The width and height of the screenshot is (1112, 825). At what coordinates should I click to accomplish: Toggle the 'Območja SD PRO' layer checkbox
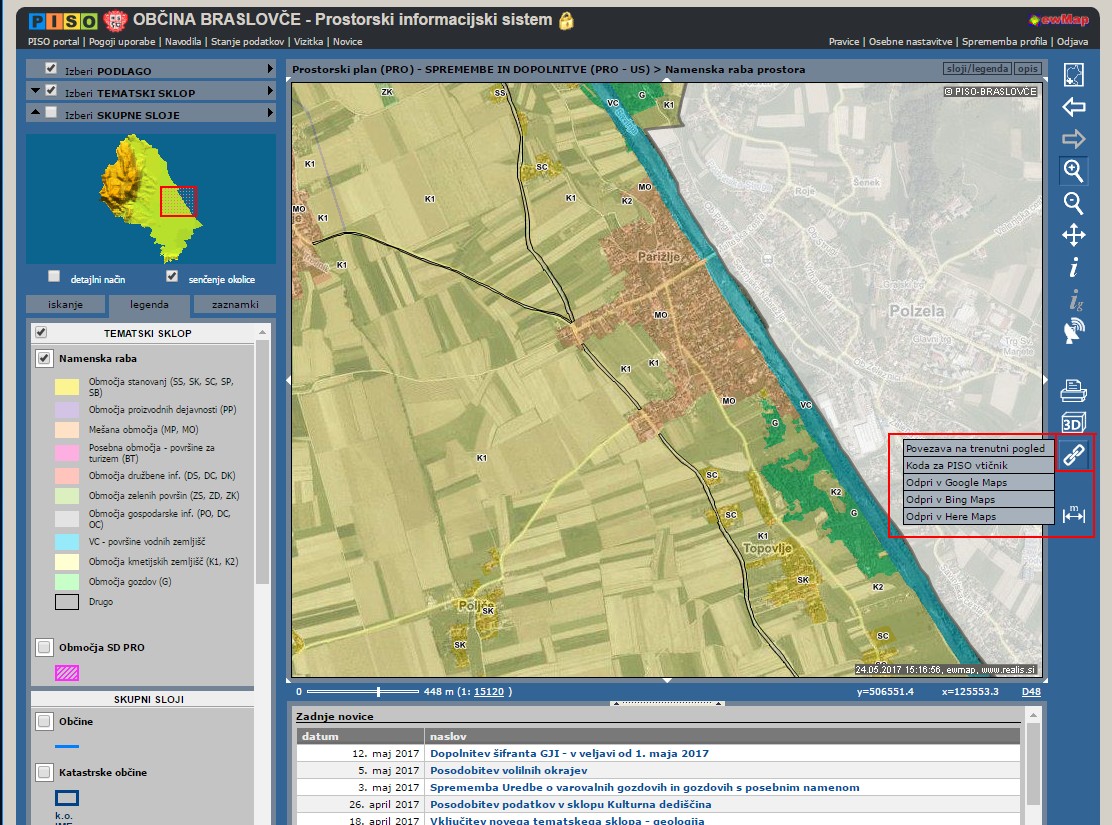click(x=44, y=647)
